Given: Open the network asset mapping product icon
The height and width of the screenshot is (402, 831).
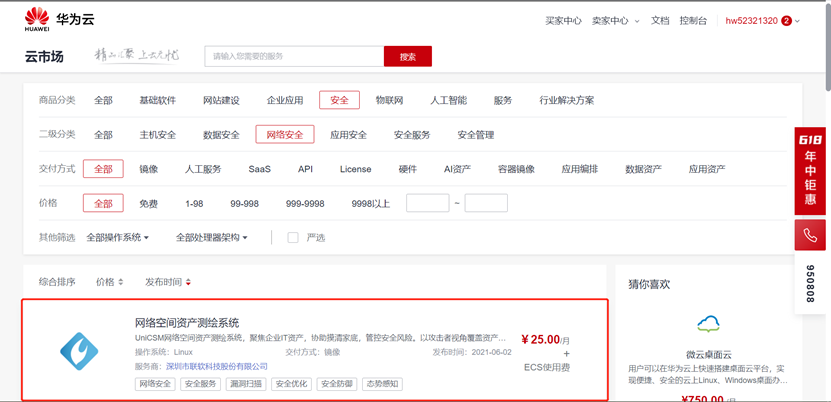Looking at the screenshot, I should pos(79,350).
